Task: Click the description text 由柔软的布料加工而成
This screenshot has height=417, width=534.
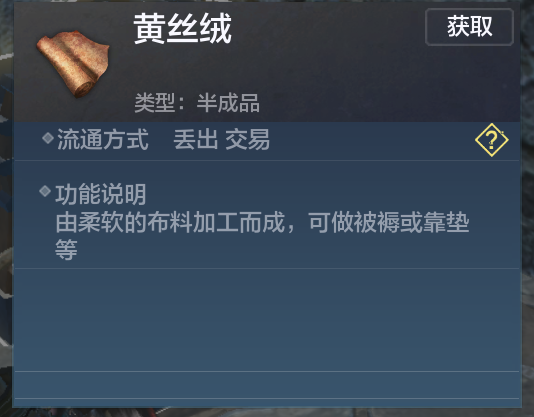Action: coord(170,222)
